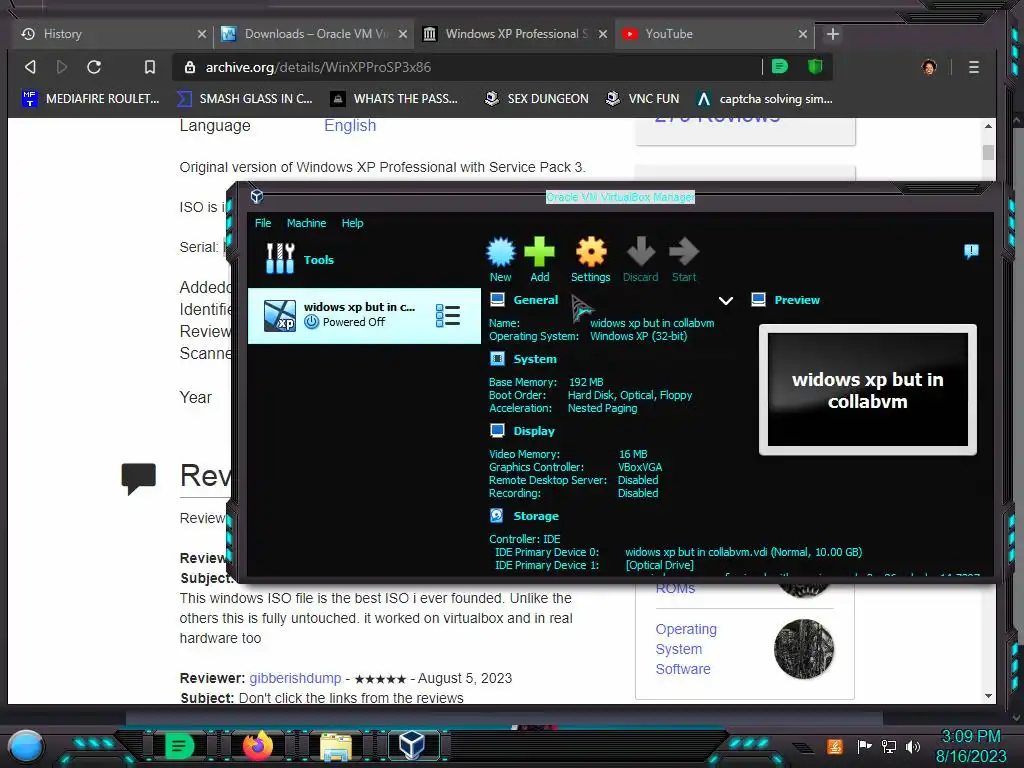Screen dimensions: 1024x768
Task: Select the Tools icon in VirtualBox
Action: point(280,259)
